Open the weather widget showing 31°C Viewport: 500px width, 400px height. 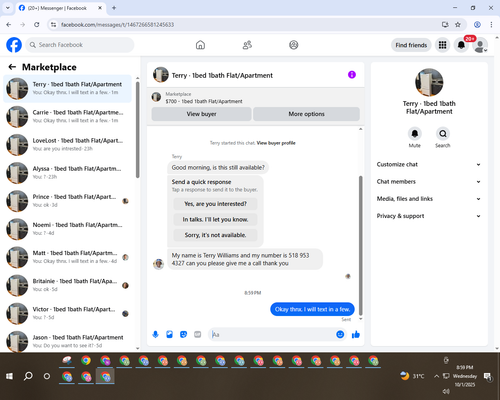(413, 376)
